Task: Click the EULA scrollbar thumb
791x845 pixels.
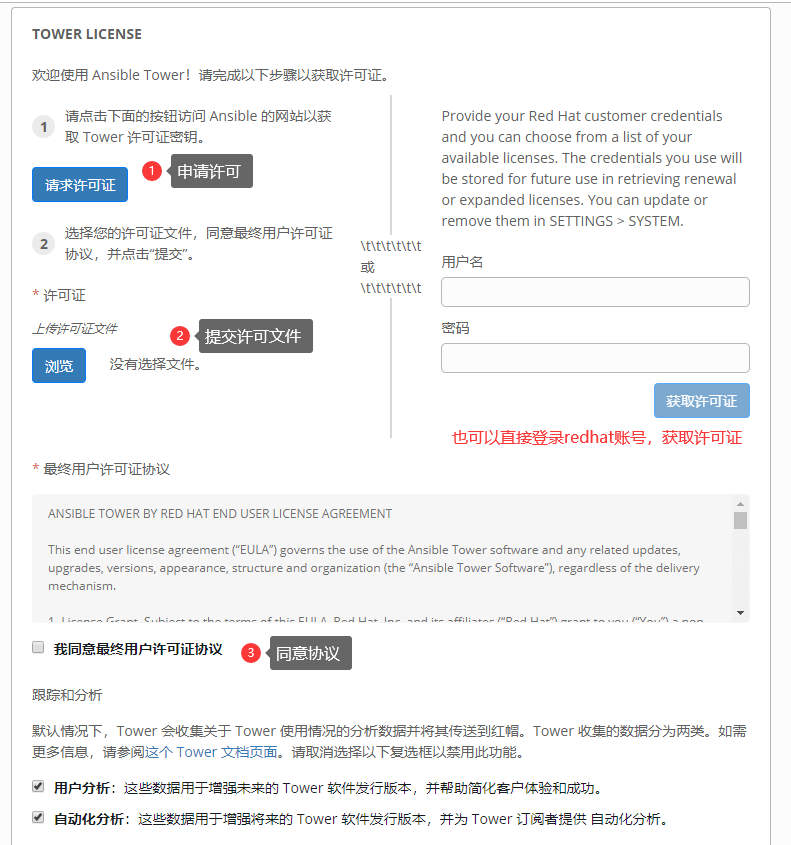Action: [740, 521]
